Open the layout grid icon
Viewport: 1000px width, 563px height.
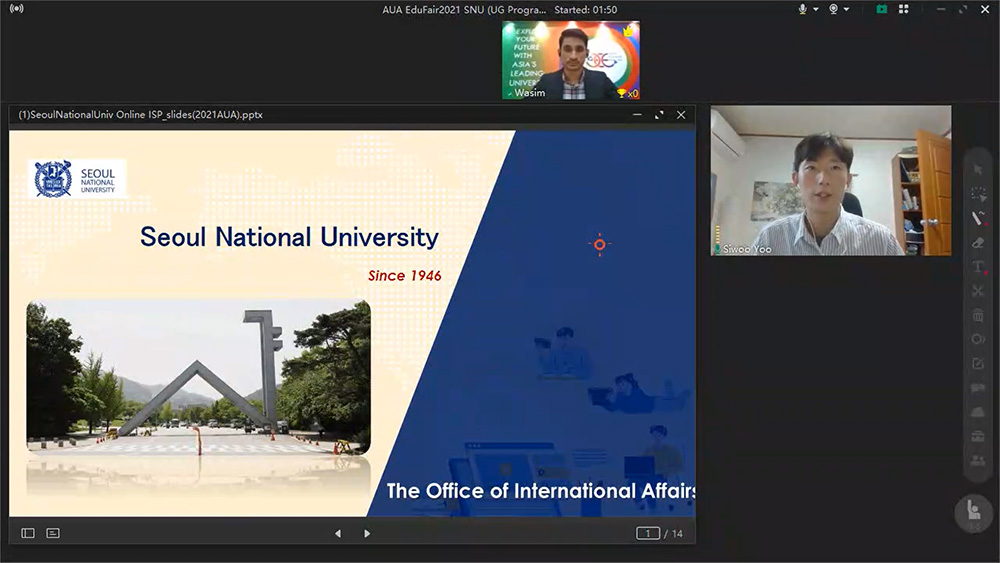pos(904,9)
